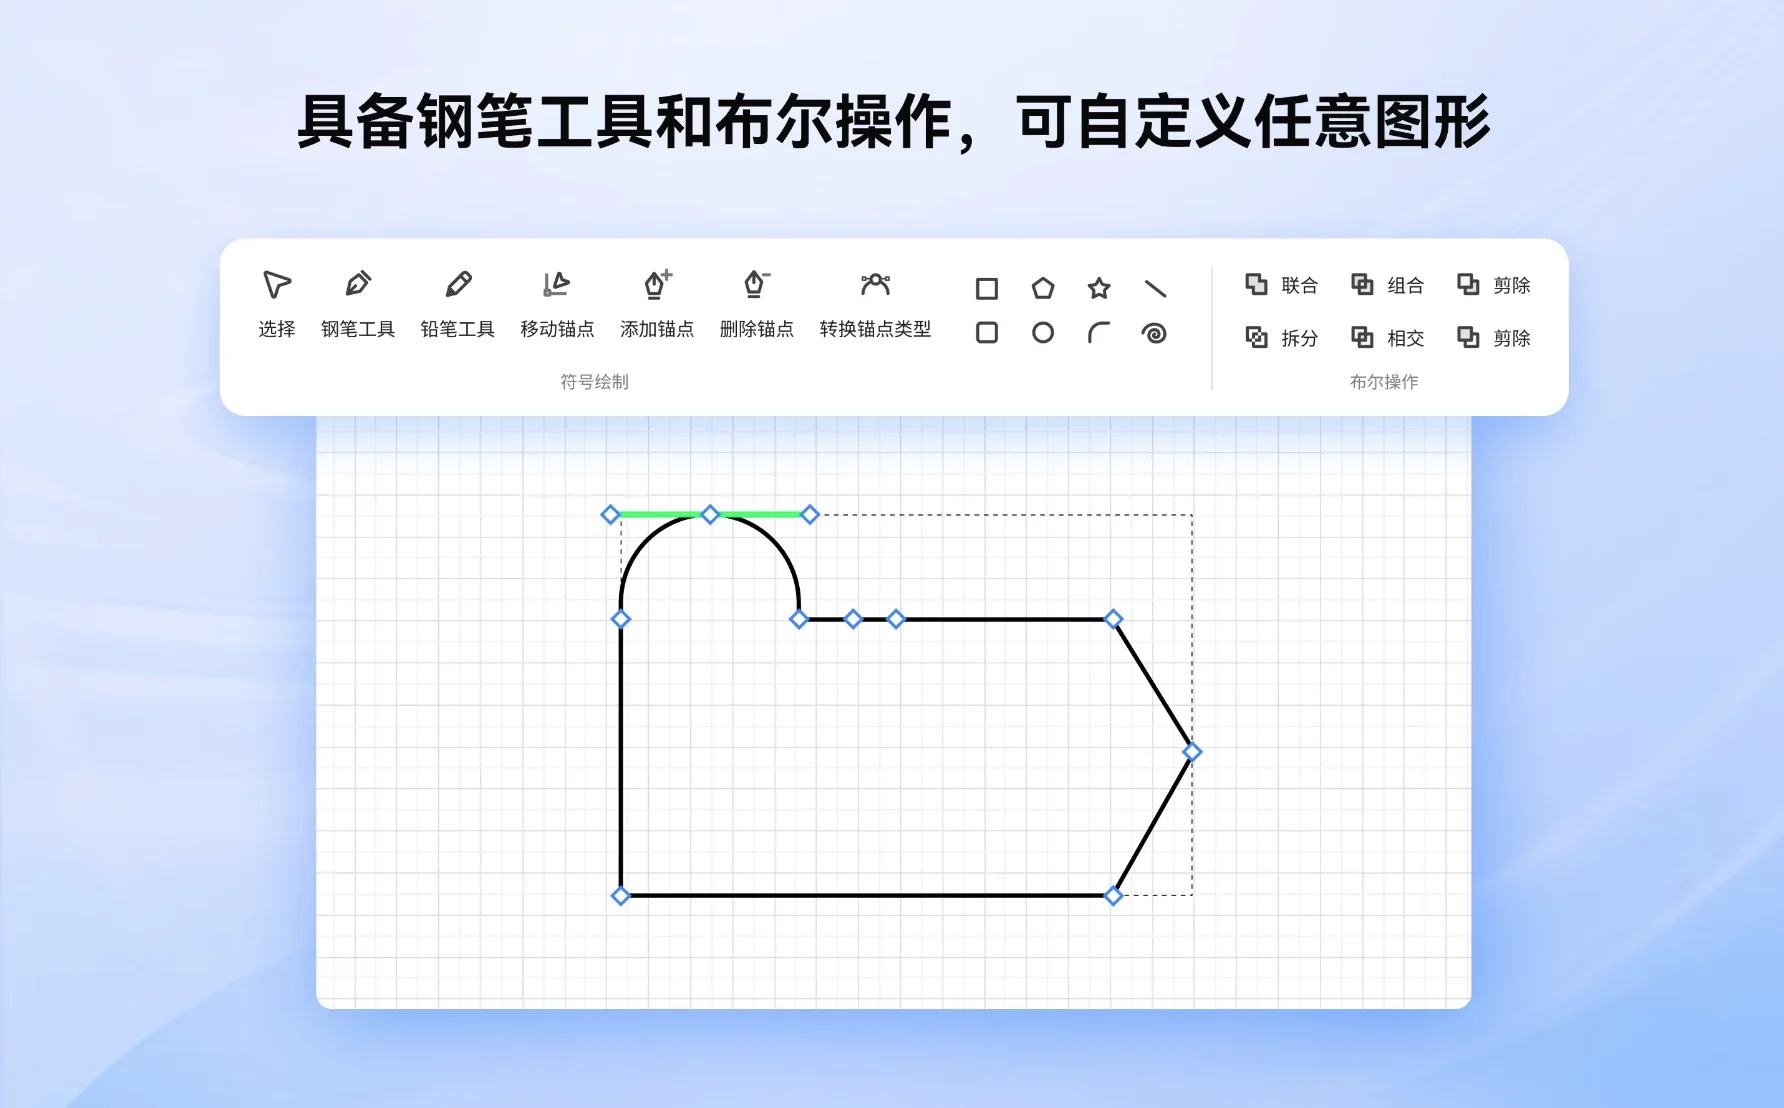Select the straight line shape icon
The width and height of the screenshot is (1784, 1108).
click(x=1155, y=289)
